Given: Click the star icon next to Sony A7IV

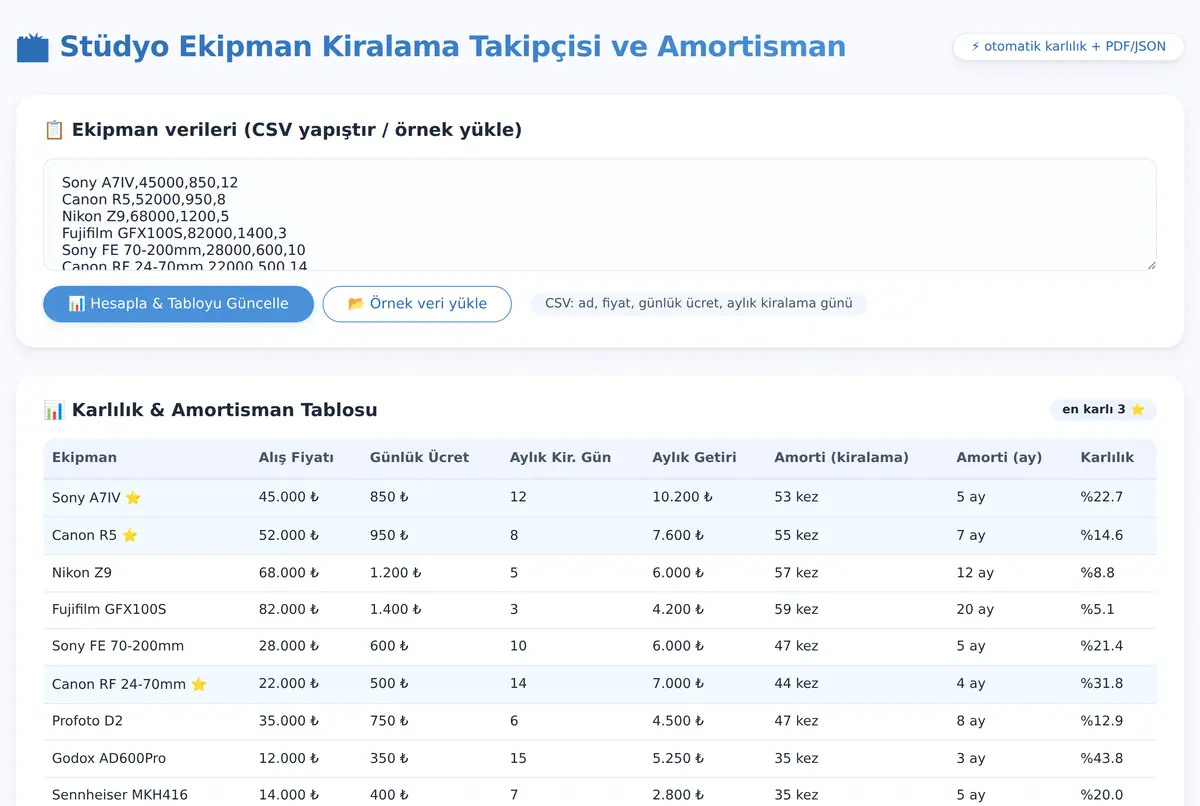Looking at the screenshot, I should pyautogui.click(x=133, y=497).
